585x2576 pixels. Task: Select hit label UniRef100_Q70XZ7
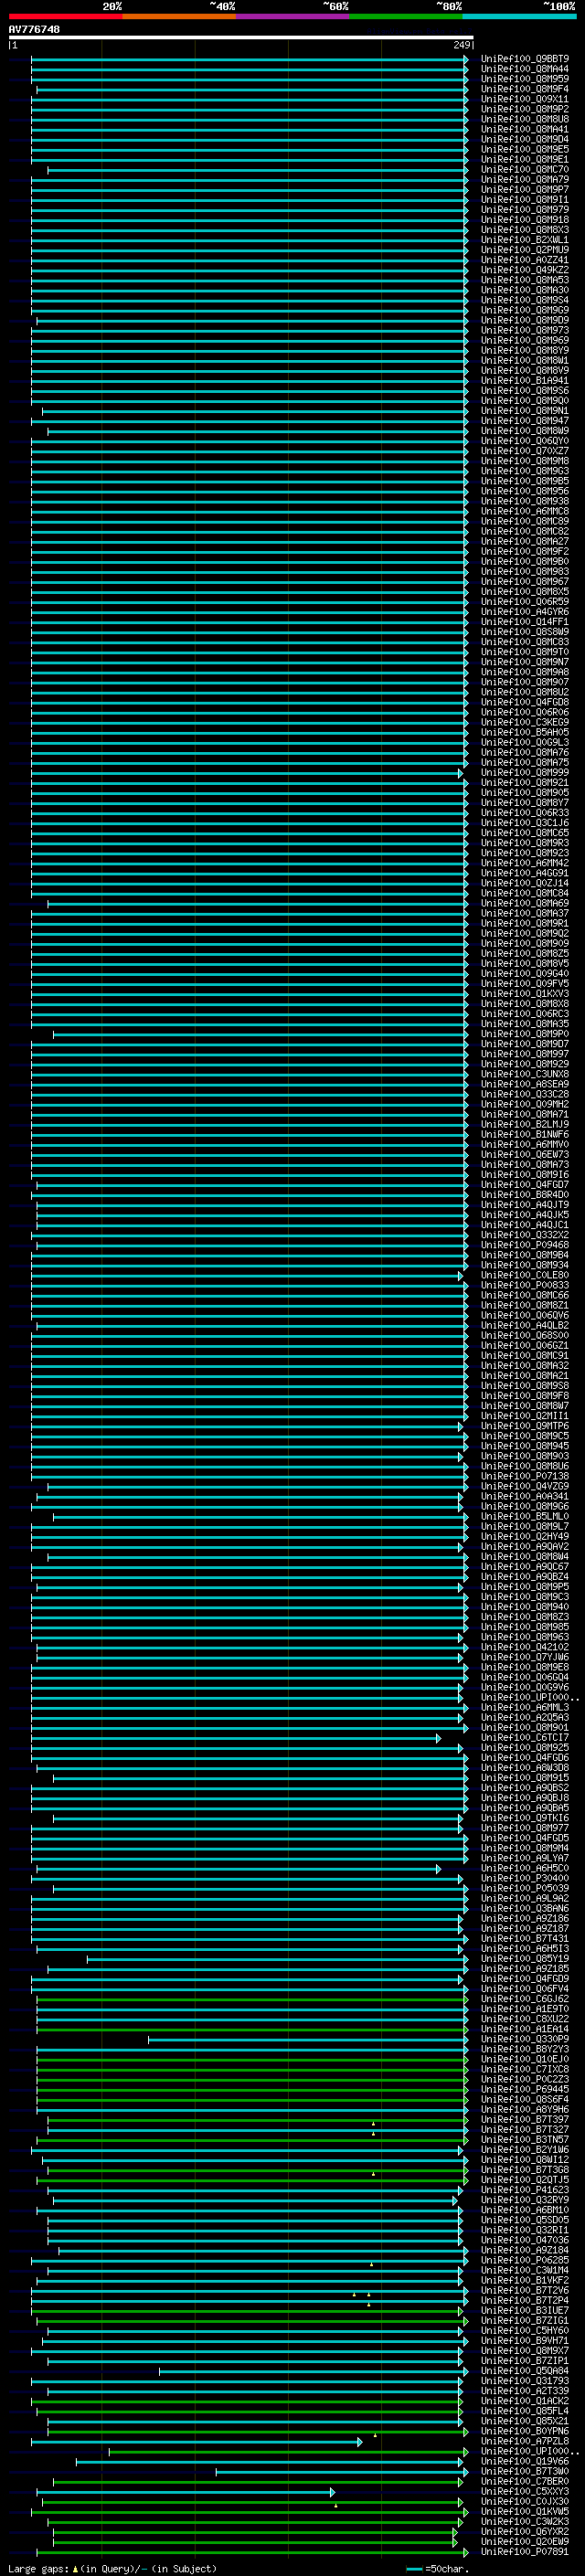coord(525,451)
